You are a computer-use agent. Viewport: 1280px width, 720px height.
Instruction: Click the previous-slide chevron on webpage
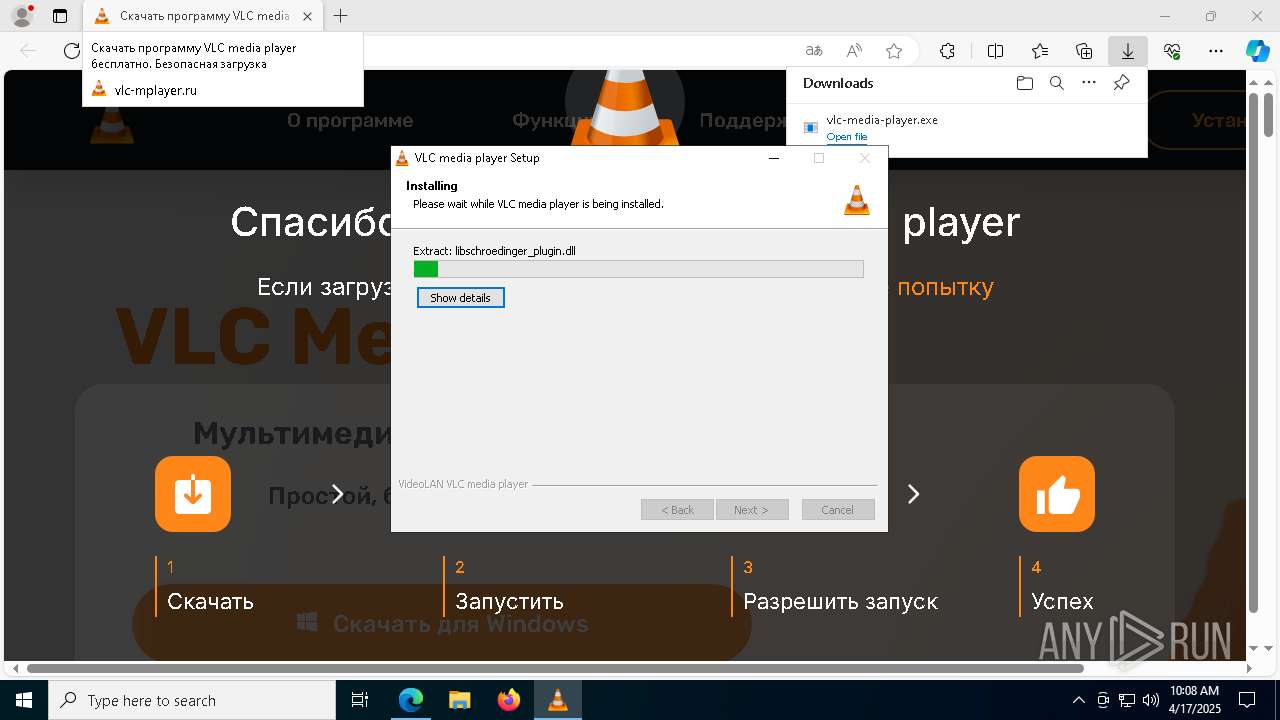click(337, 494)
